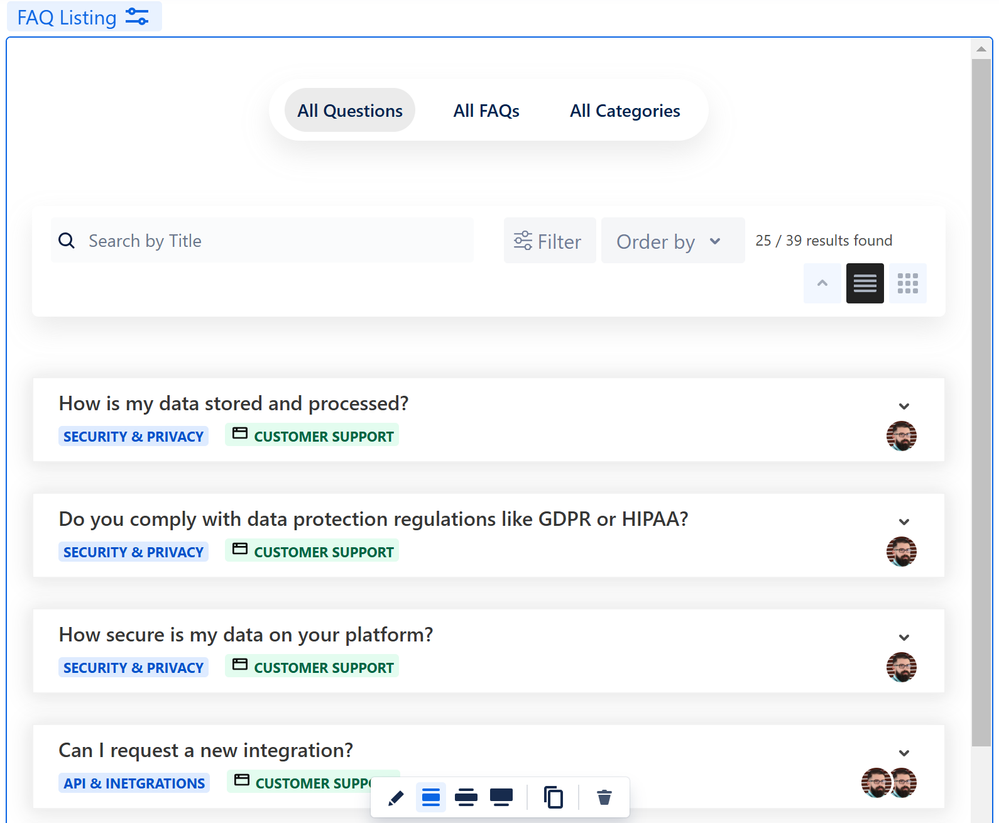Expand 'How secure is my data' question
The image size is (999, 823).
tap(903, 638)
